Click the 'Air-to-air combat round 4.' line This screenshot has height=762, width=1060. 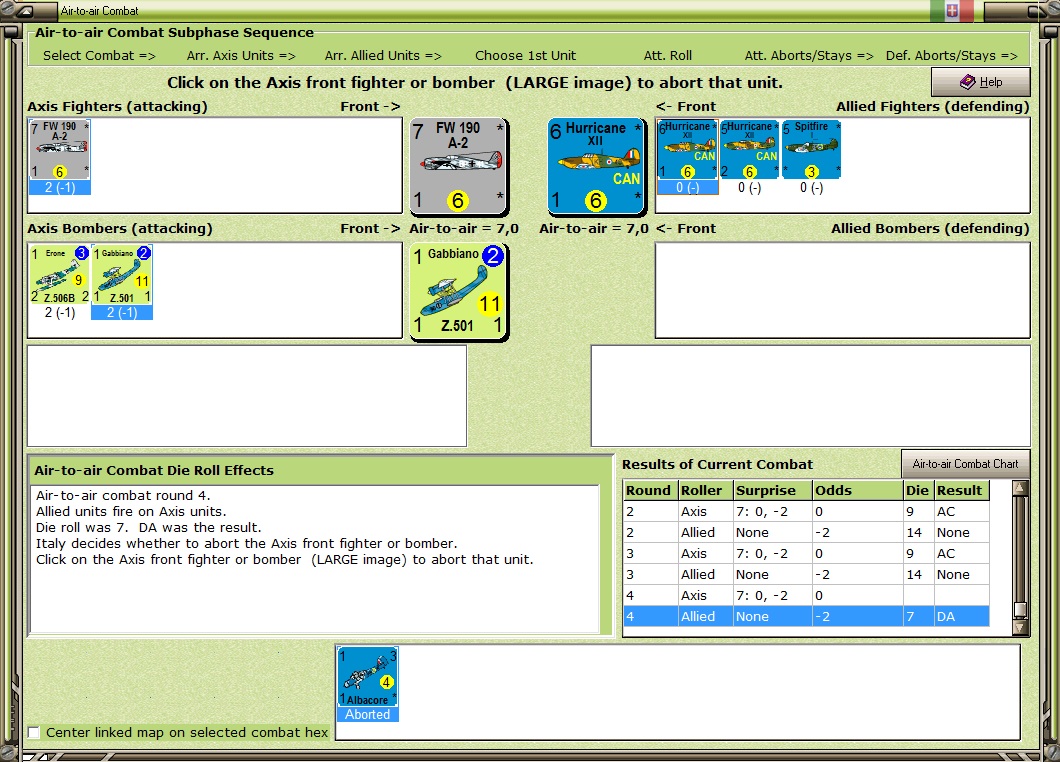click(123, 496)
